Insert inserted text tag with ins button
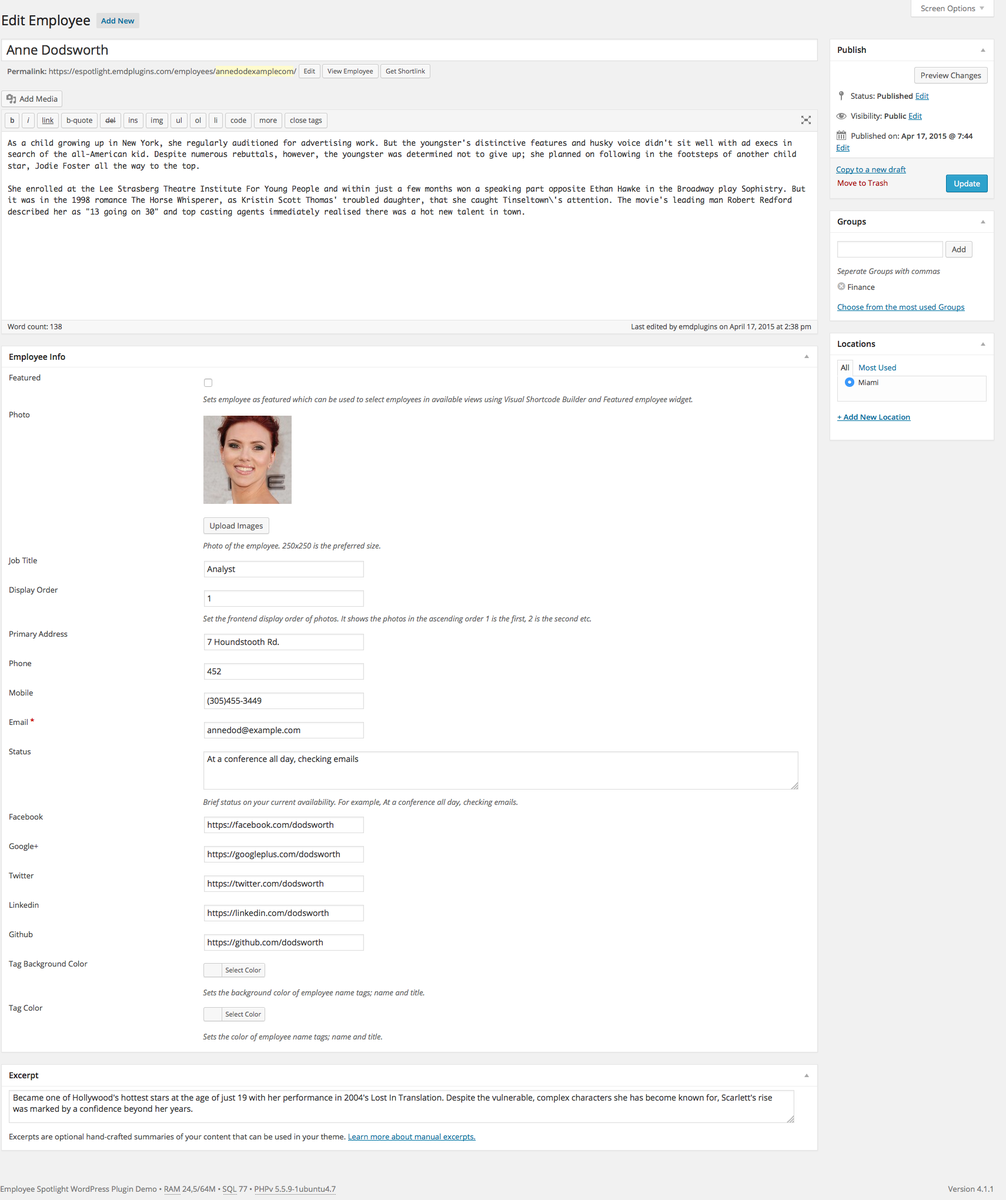 pyautogui.click(x=133, y=120)
